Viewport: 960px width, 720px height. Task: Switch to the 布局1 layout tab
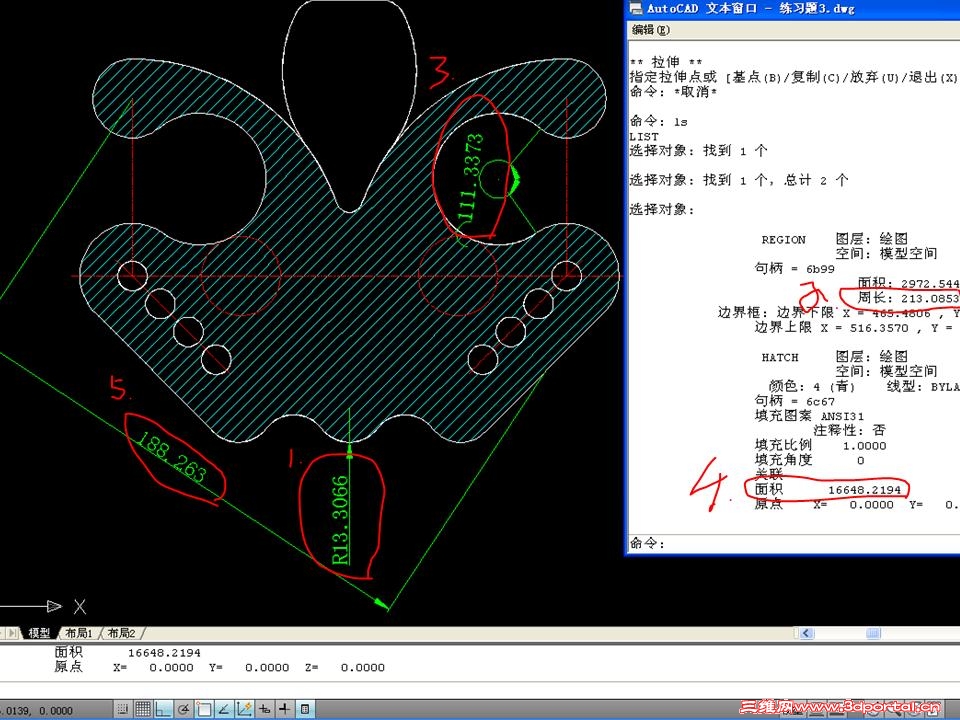[x=78, y=633]
